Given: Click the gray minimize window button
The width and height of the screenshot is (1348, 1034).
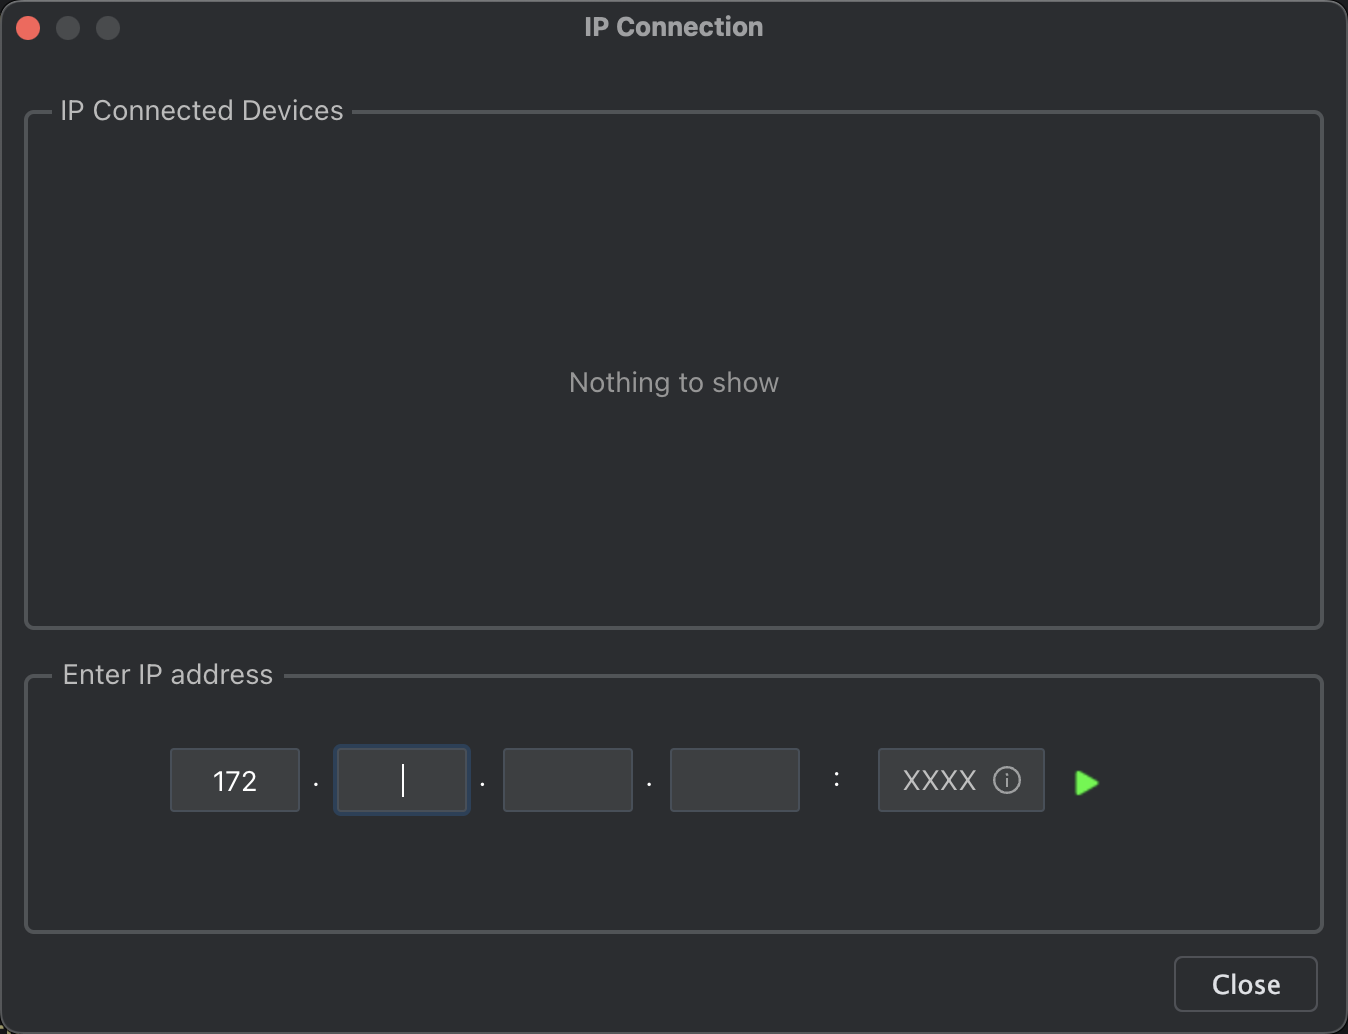Looking at the screenshot, I should coord(68,28).
